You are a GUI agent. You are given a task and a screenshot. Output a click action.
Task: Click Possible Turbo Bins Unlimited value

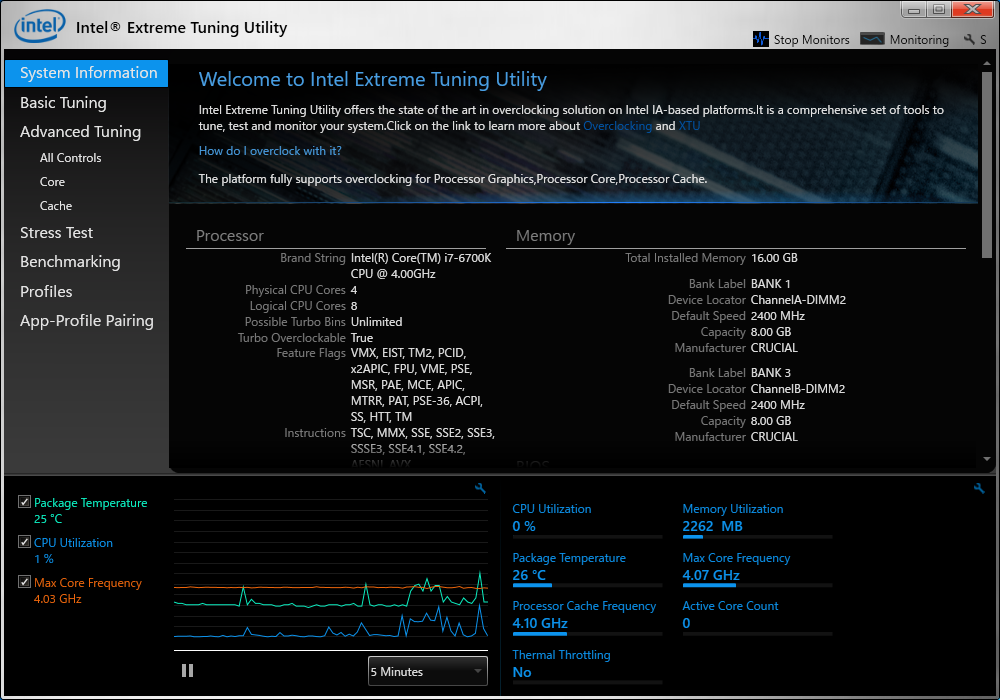coord(376,322)
